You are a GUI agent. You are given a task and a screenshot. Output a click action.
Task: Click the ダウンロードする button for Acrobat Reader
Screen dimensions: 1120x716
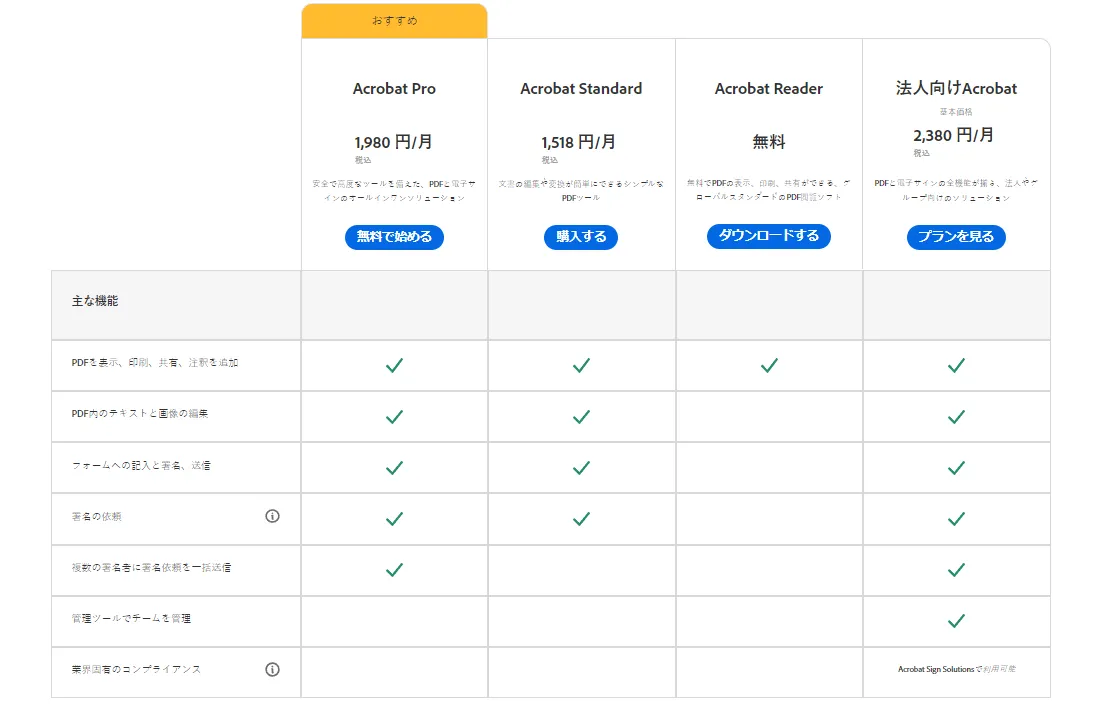[769, 236]
